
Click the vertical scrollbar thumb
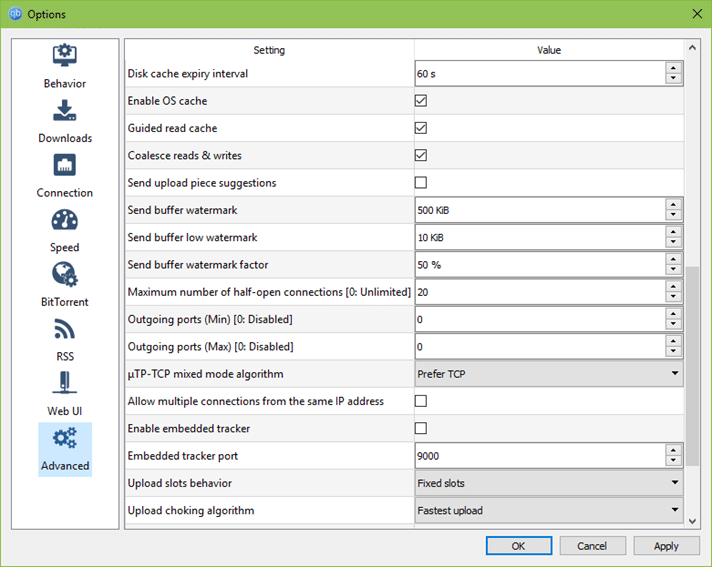(x=692, y=366)
